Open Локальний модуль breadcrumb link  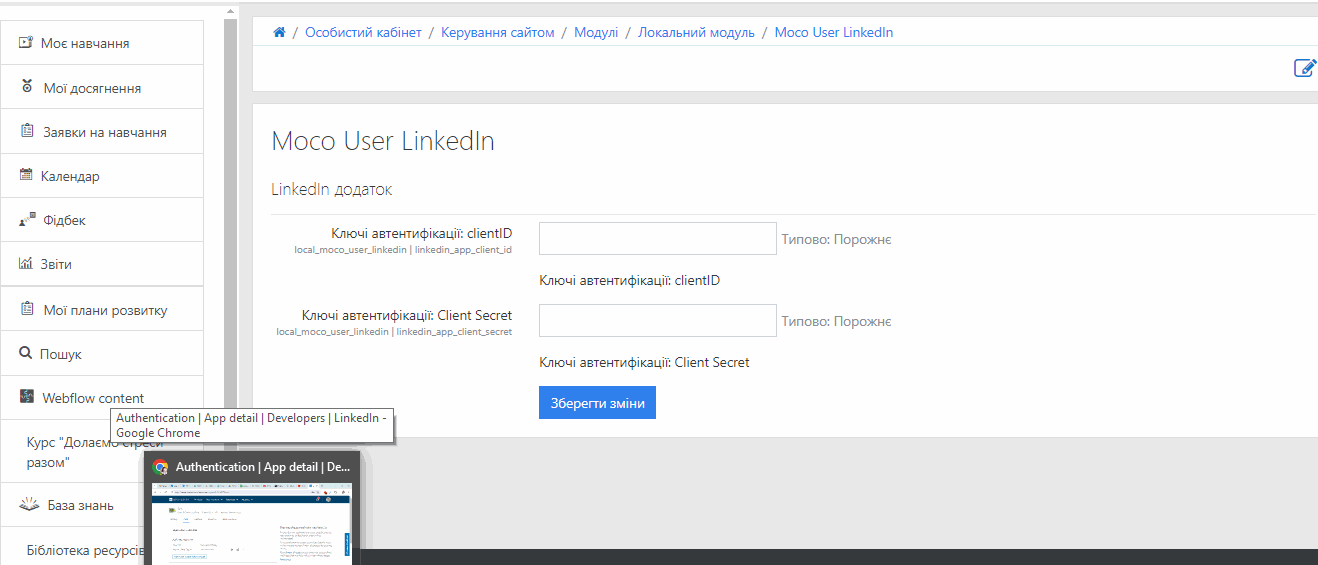pyautogui.click(x=696, y=33)
